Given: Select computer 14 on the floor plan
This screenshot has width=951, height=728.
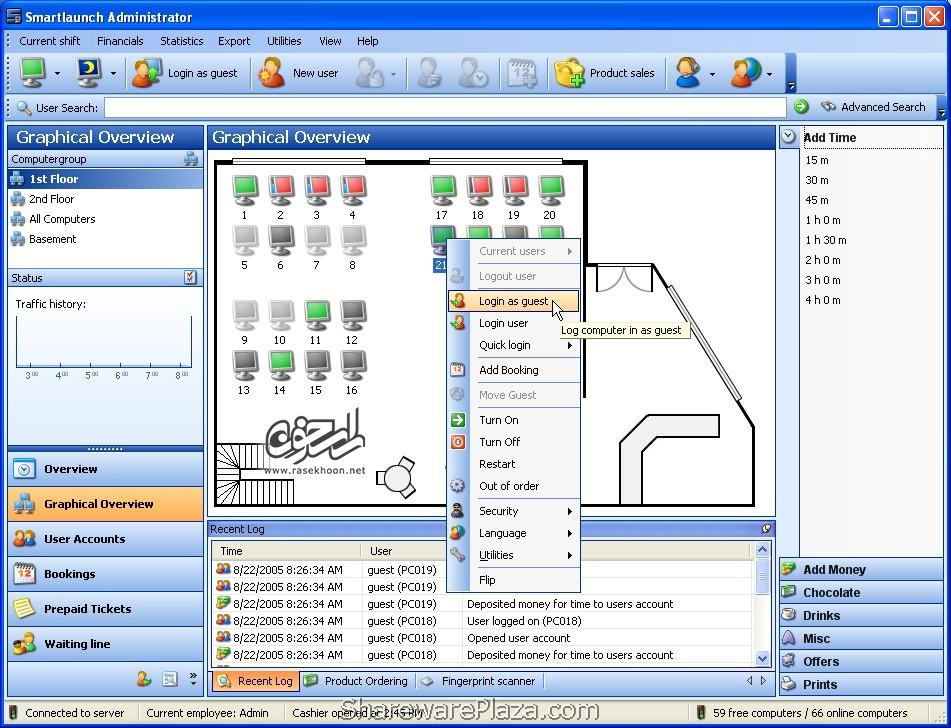Looking at the screenshot, I should (x=280, y=365).
